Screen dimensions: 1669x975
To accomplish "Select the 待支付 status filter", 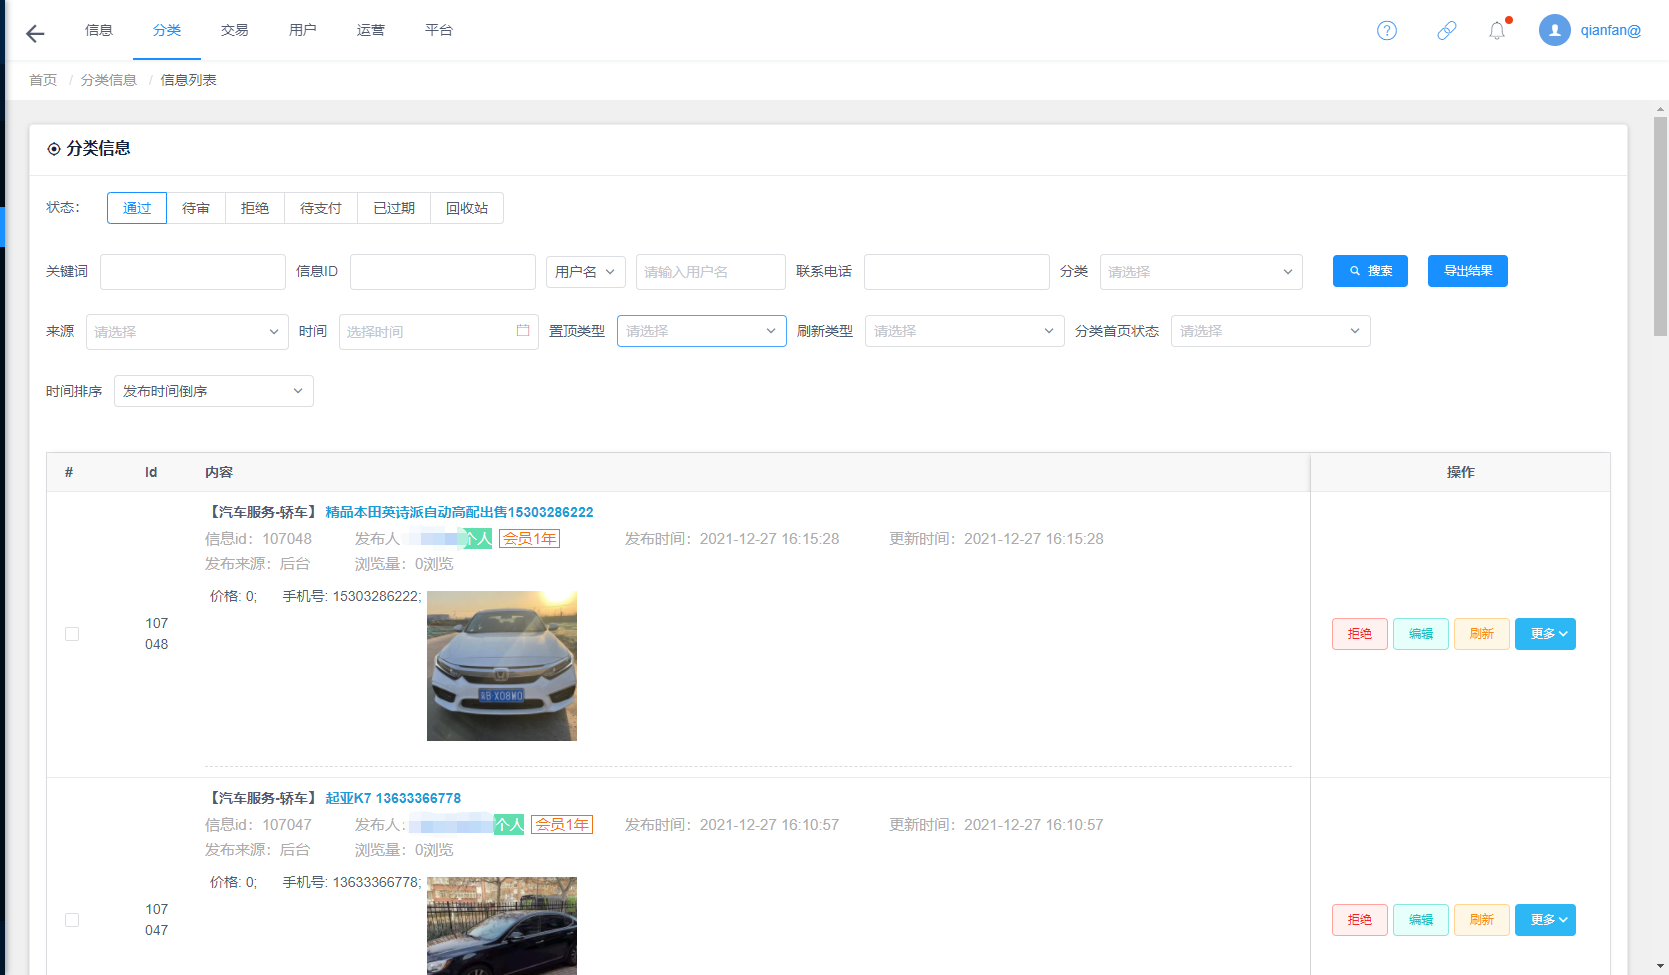I will pyautogui.click(x=321, y=208).
